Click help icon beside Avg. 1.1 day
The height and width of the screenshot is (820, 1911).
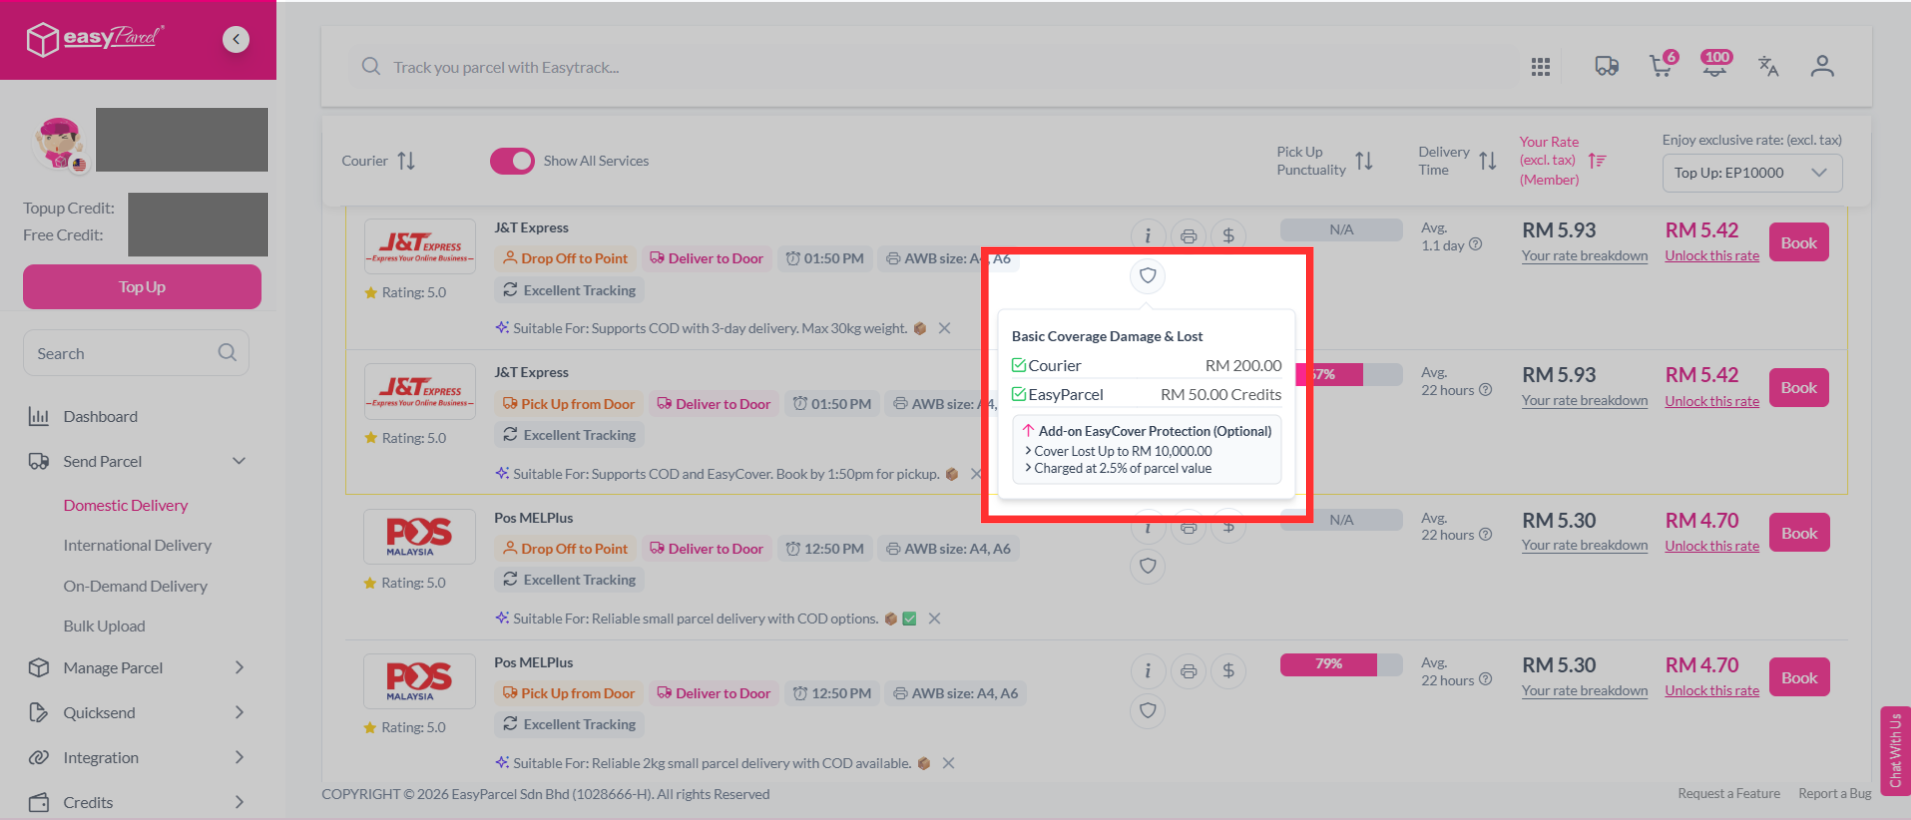click(1475, 245)
